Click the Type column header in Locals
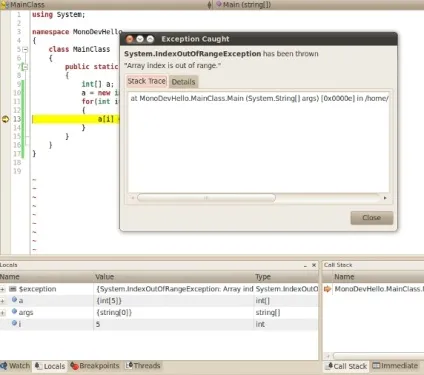The width and height of the screenshot is (424, 375). [x=286, y=277]
